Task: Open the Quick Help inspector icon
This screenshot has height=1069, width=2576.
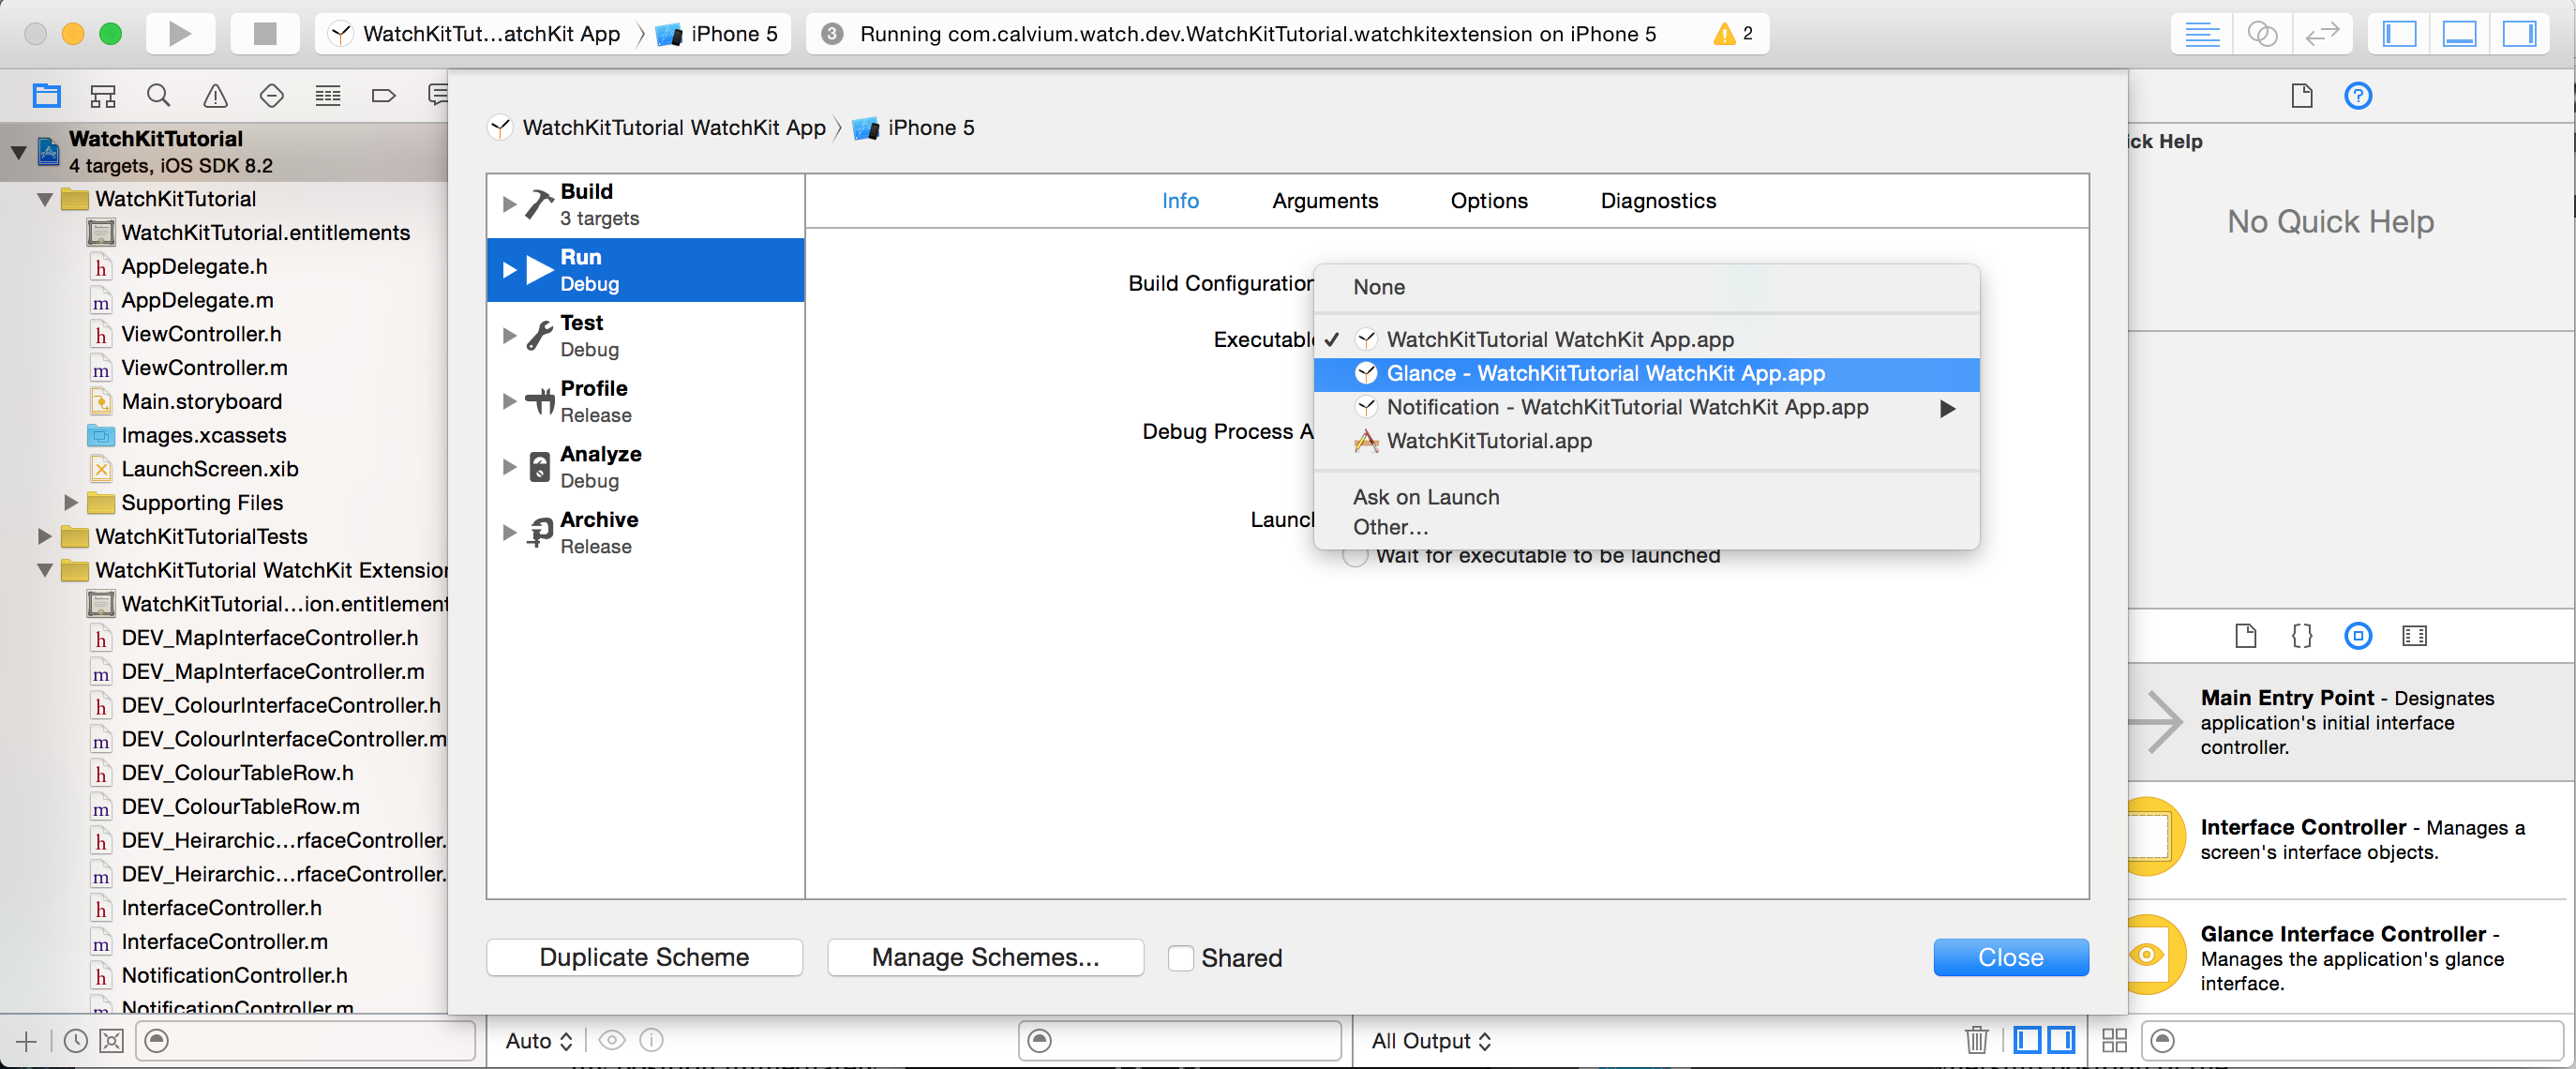Action: 2357,96
